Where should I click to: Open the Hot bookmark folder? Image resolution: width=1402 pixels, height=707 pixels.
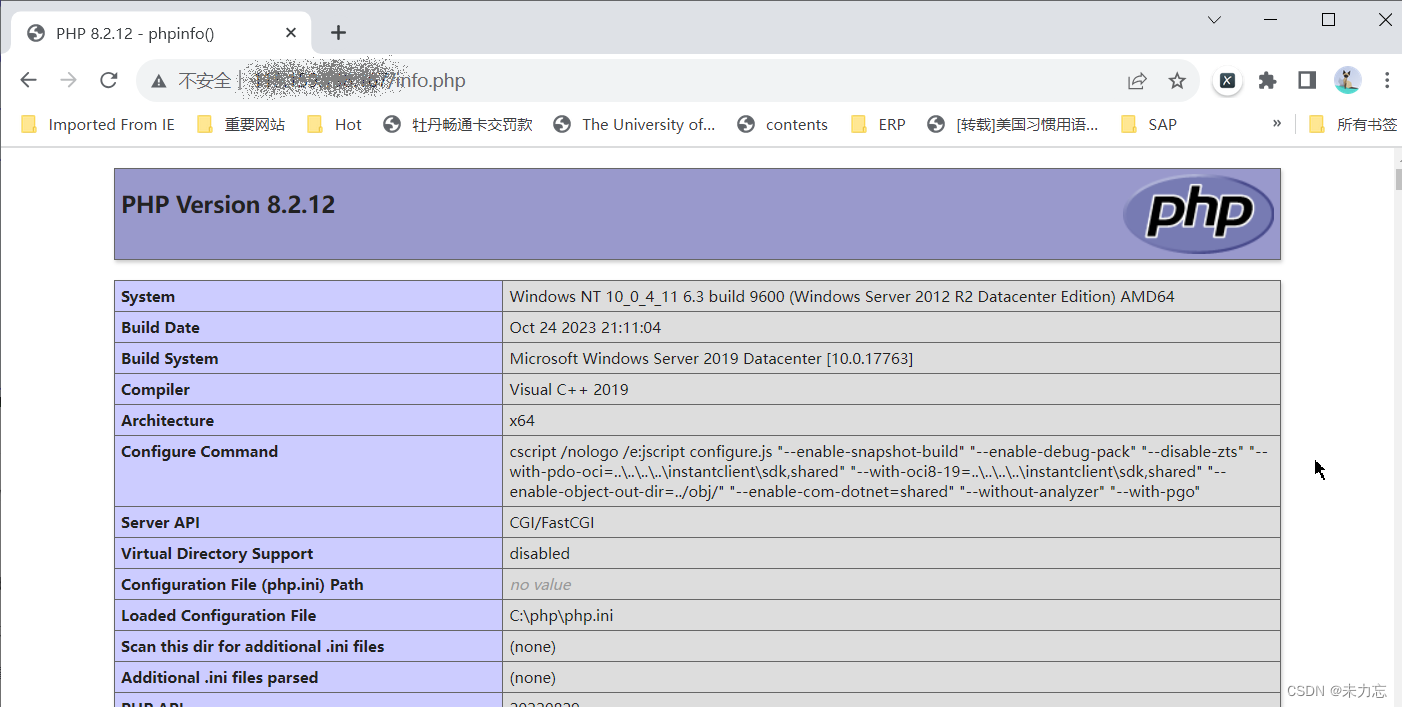pyautogui.click(x=335, y=124)
